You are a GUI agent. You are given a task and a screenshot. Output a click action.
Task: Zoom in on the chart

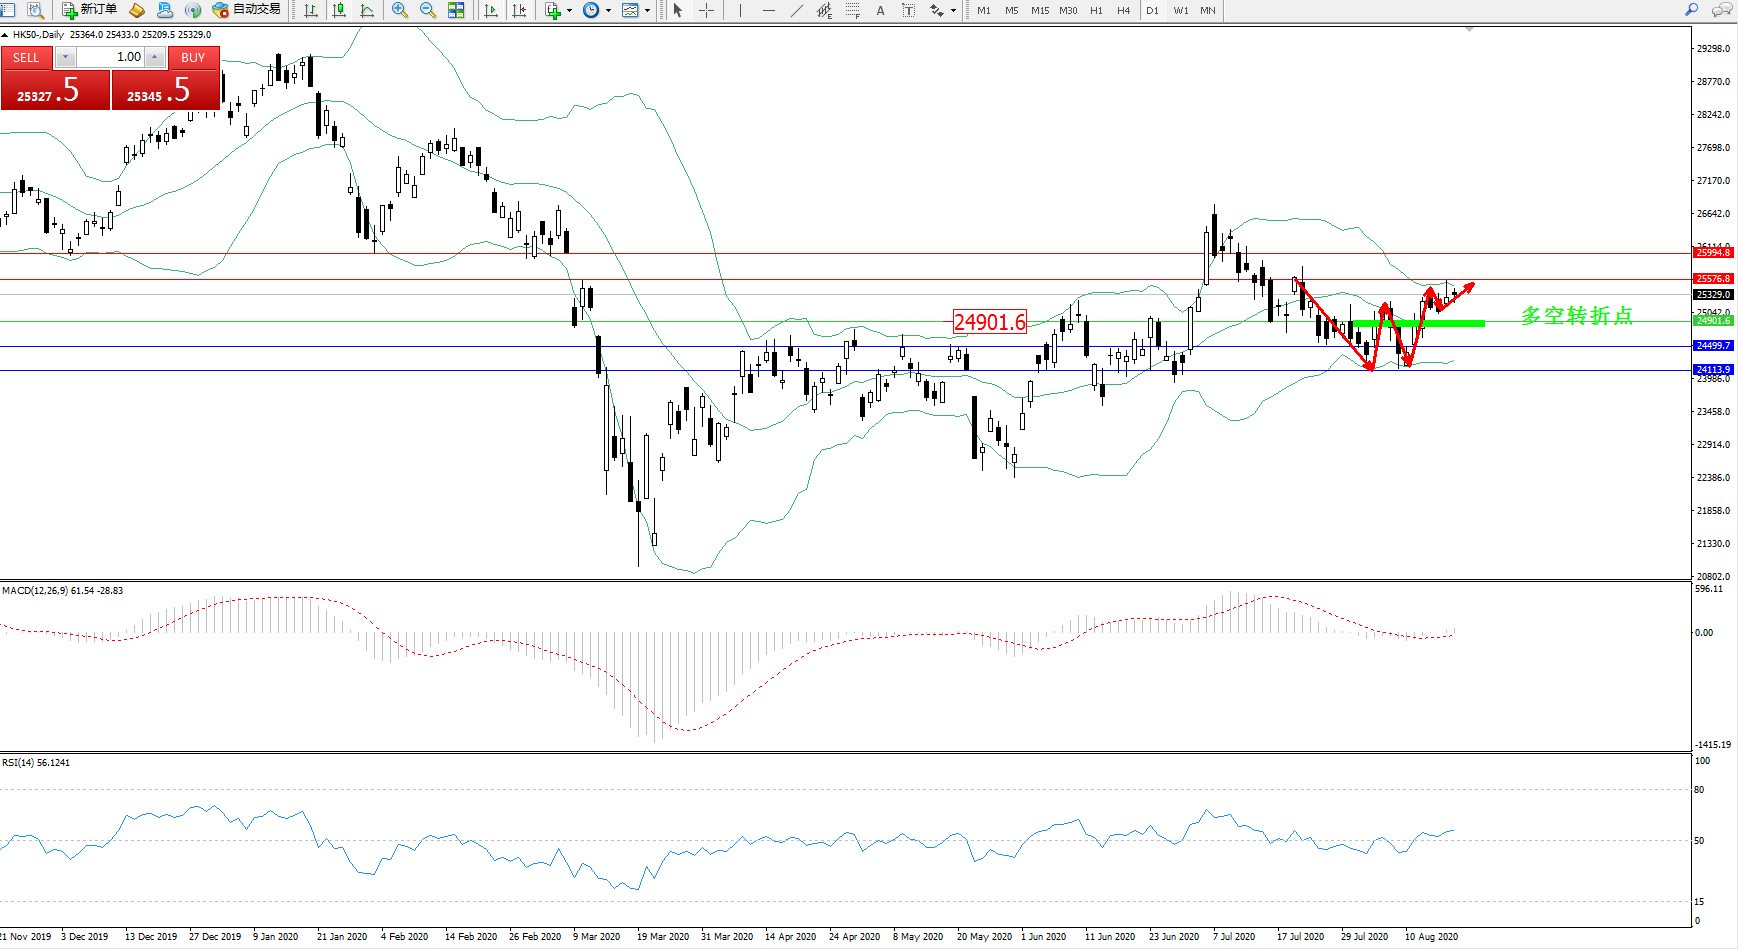400,10
